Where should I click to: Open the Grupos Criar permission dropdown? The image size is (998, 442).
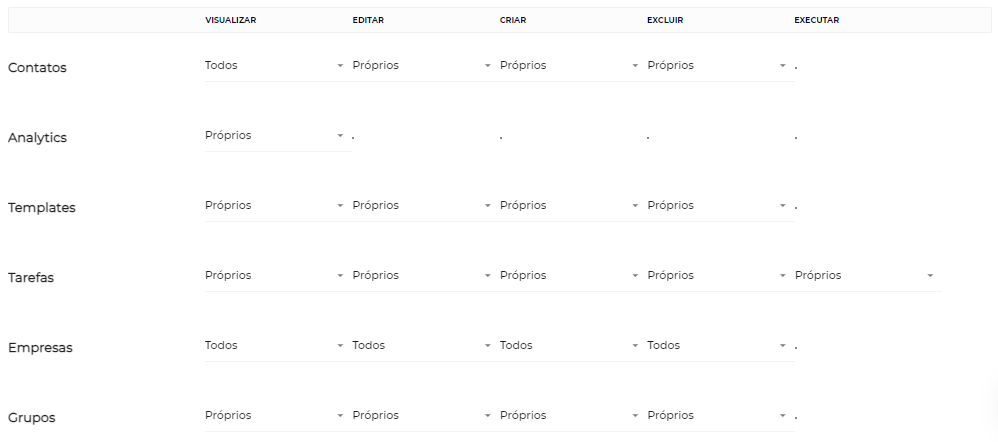[x=570, y=416]
